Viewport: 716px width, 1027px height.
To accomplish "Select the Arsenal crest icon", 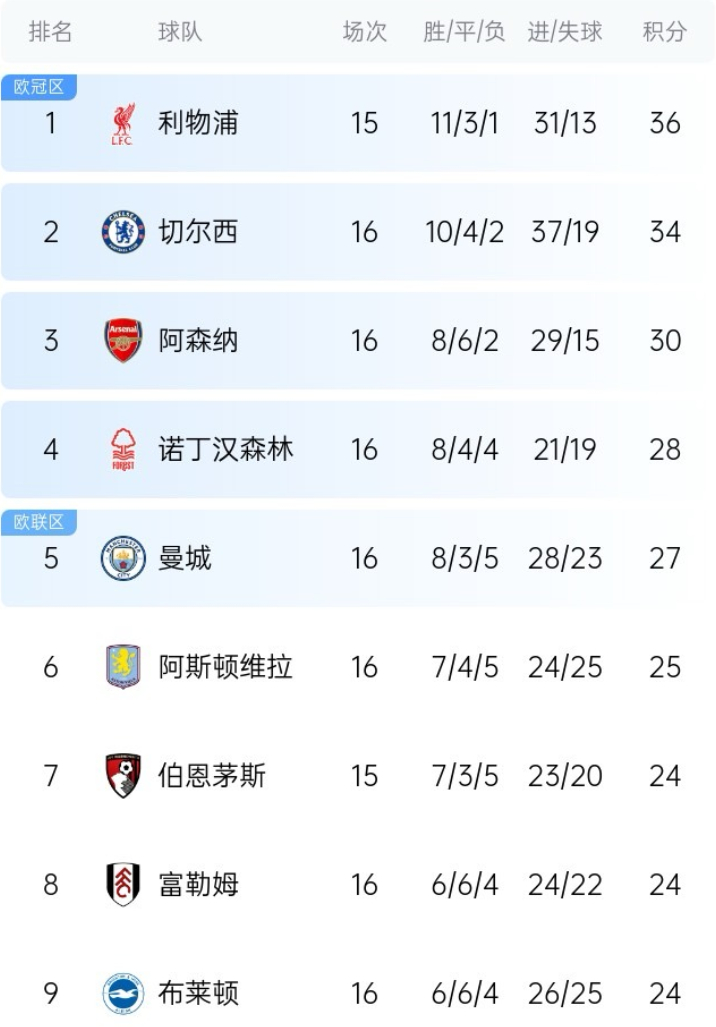I will point(123,341).
